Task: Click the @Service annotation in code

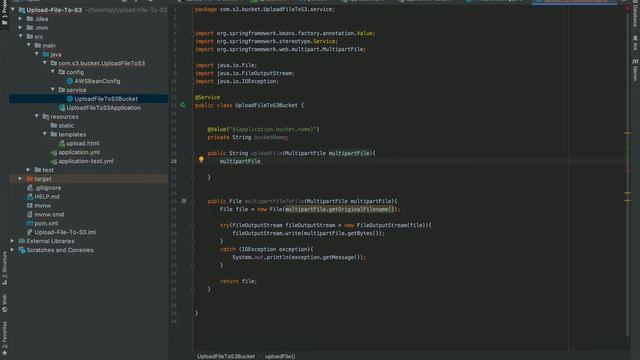Action: [207, 97]
